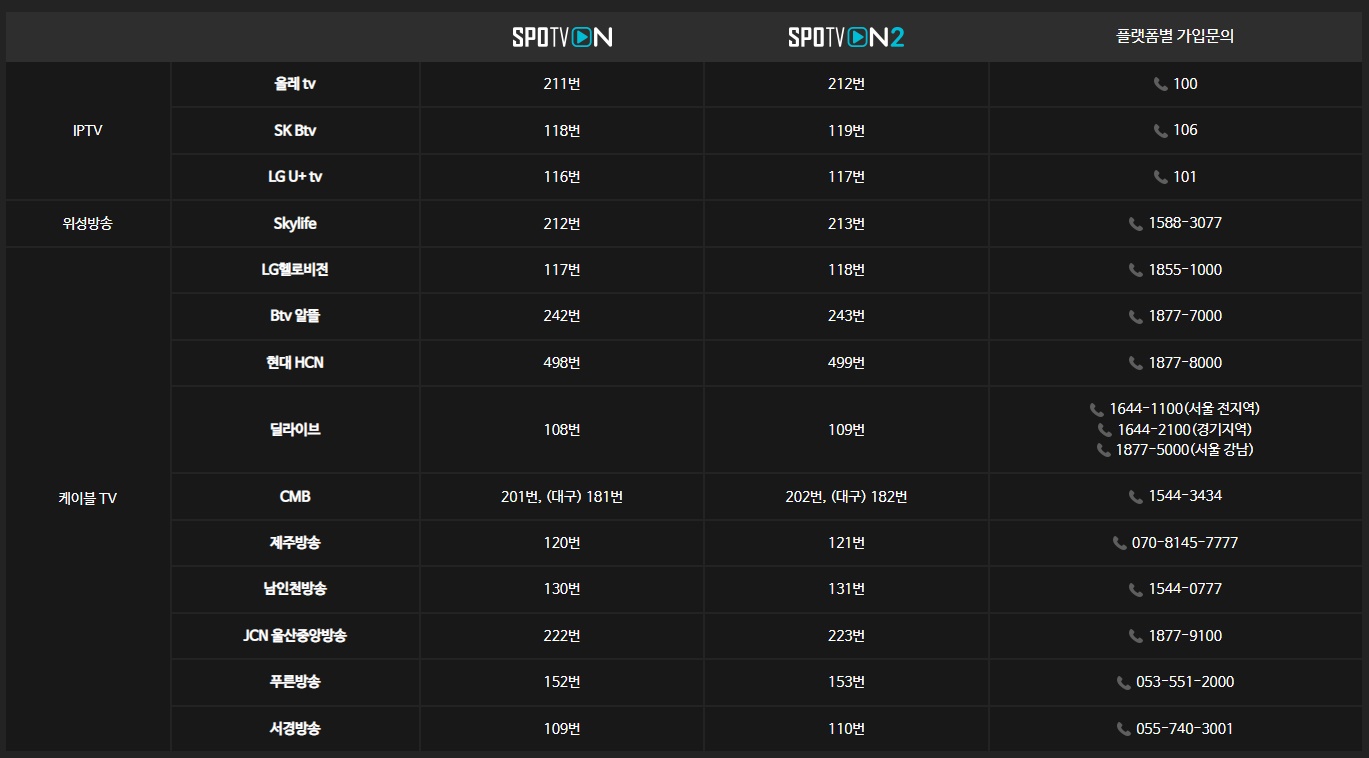Click the SK Btv platform name
This screenshot has width=1369, height=758.
(295, 131)
